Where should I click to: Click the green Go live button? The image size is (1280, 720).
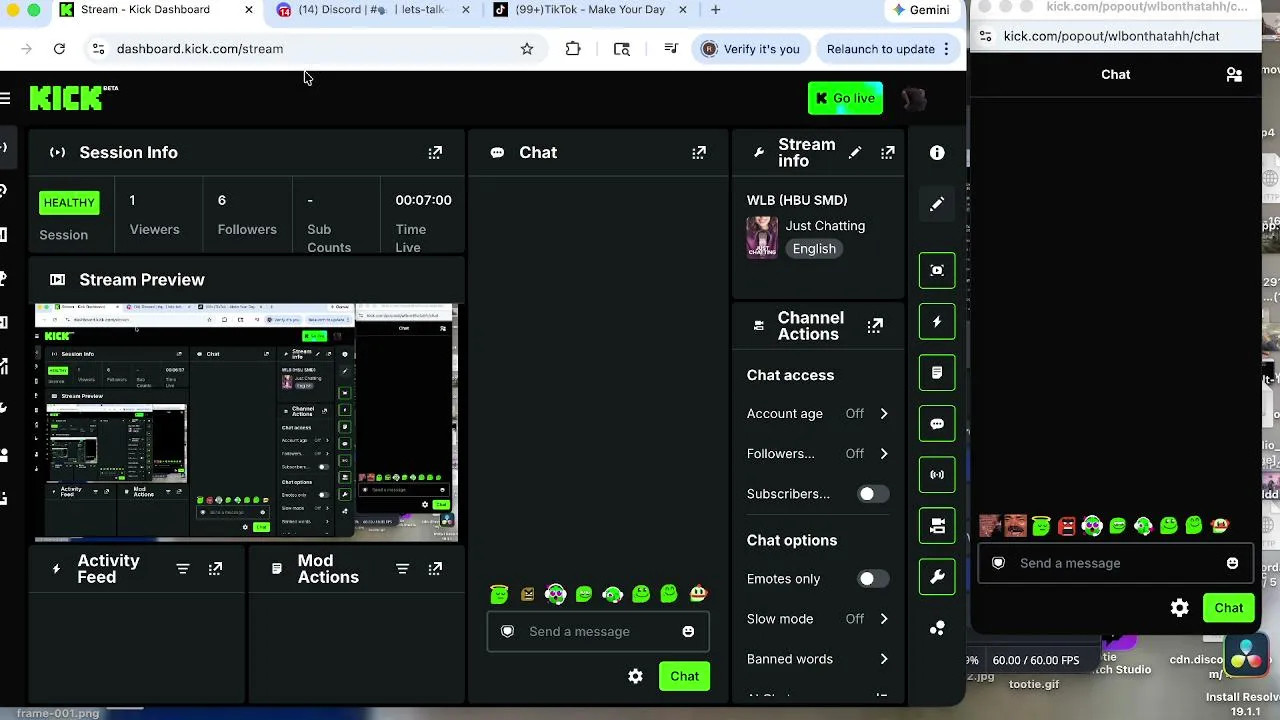pyautogui.click(x=845, y=98)
